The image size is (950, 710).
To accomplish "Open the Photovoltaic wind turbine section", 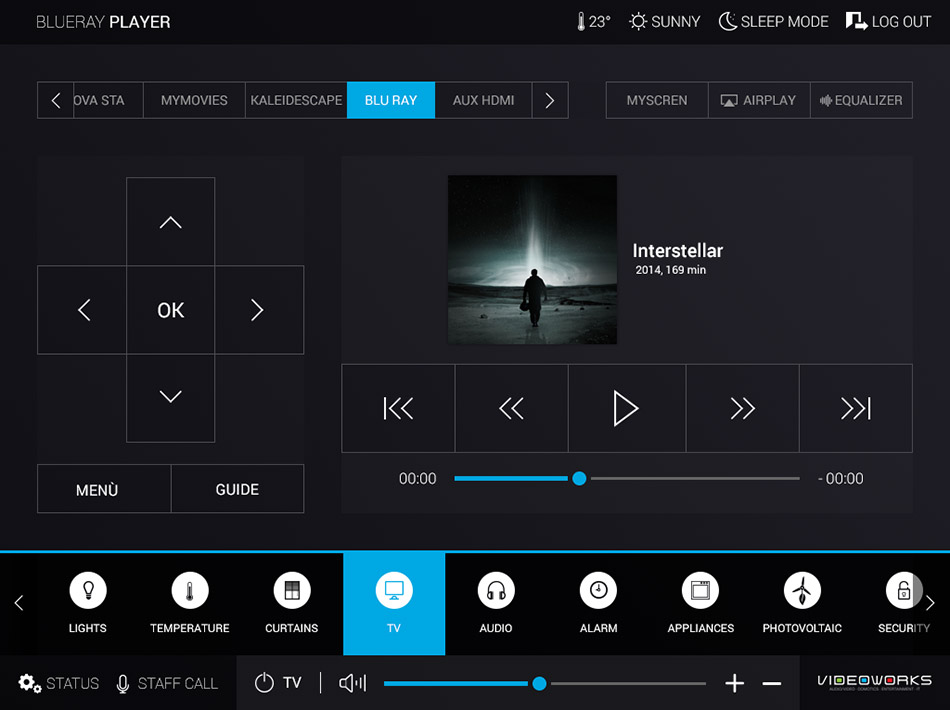I will (802, 603).
